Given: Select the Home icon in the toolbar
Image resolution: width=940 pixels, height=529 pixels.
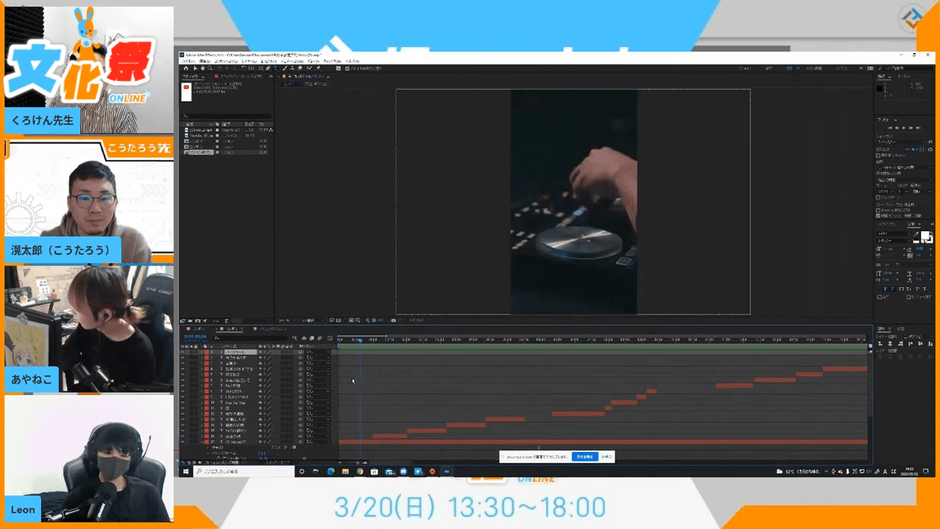Looking at the screenshot, I should [185, 68].
